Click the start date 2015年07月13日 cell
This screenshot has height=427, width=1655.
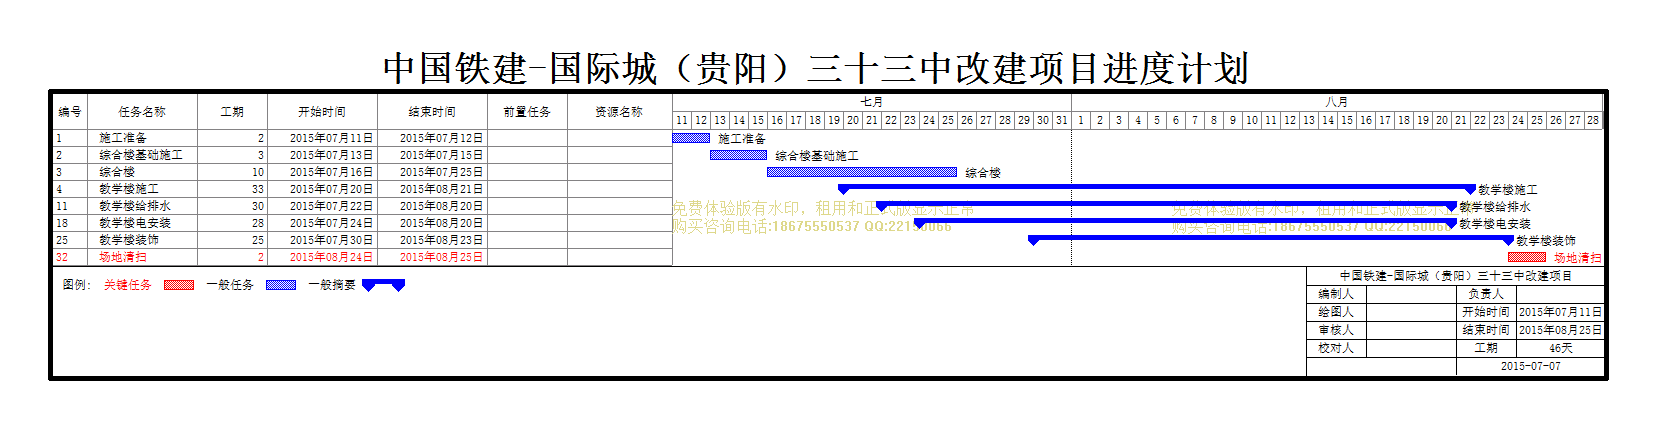pyautogui.click(x=322, y=155)
